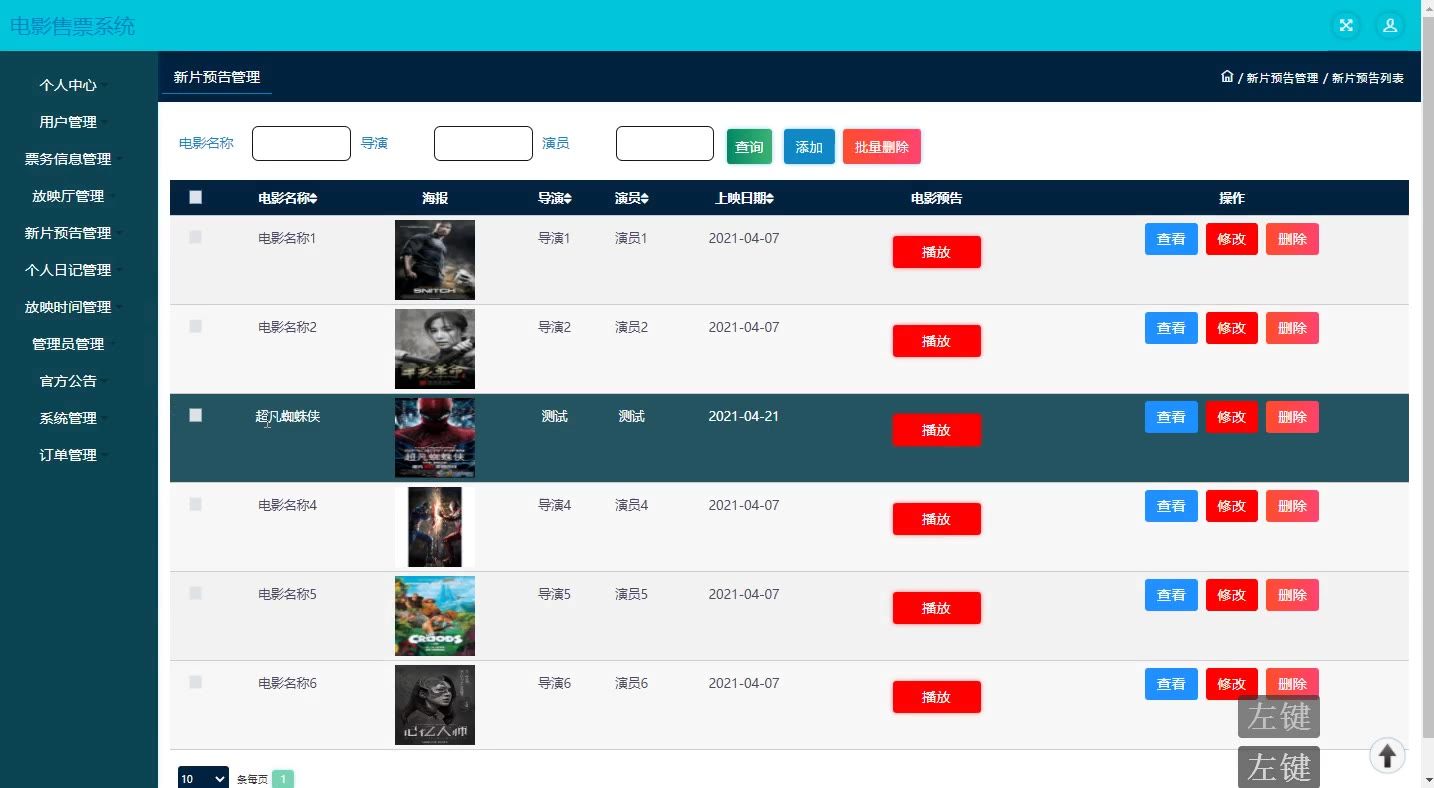Play the trailer for 电影名称4
The image size is (1434, 788).
point(937,519)
